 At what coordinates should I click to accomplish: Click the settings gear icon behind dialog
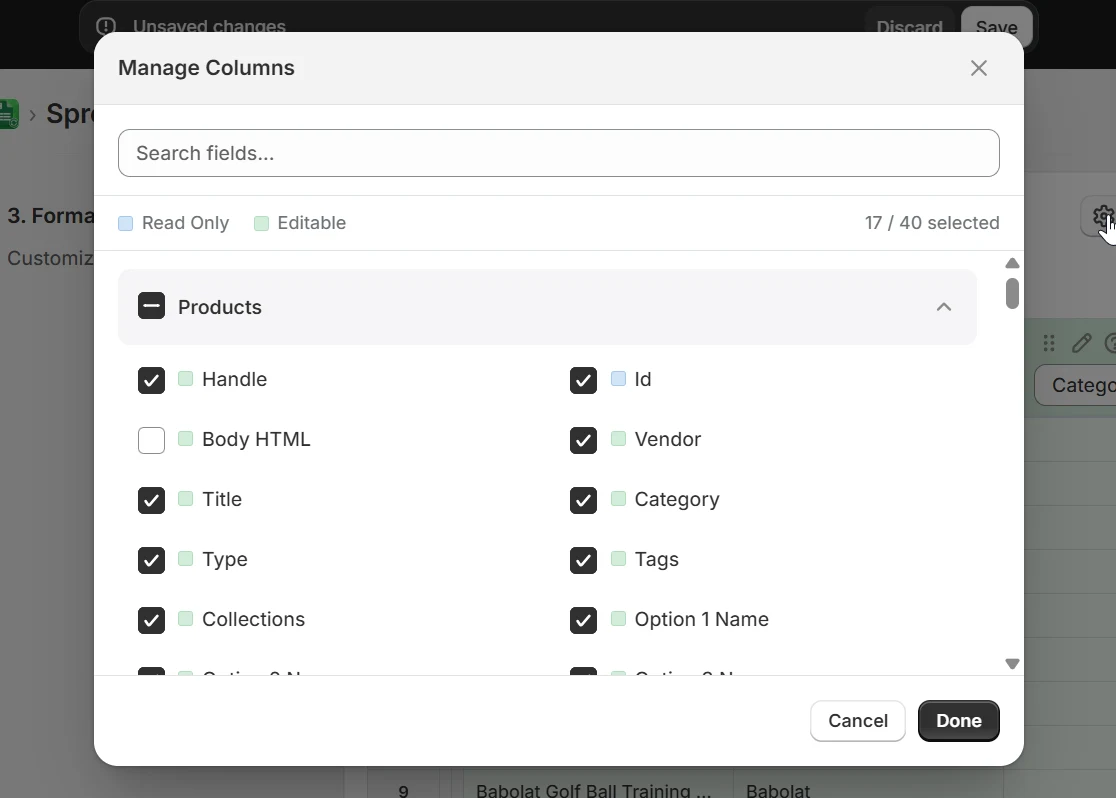pos(1103,216)
